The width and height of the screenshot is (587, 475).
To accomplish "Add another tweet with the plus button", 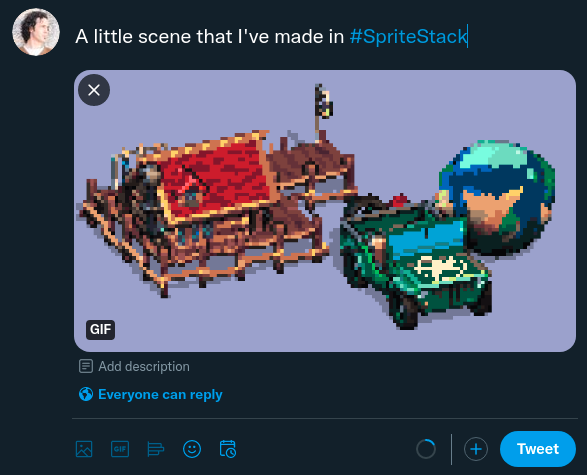I will coord(476,449).
